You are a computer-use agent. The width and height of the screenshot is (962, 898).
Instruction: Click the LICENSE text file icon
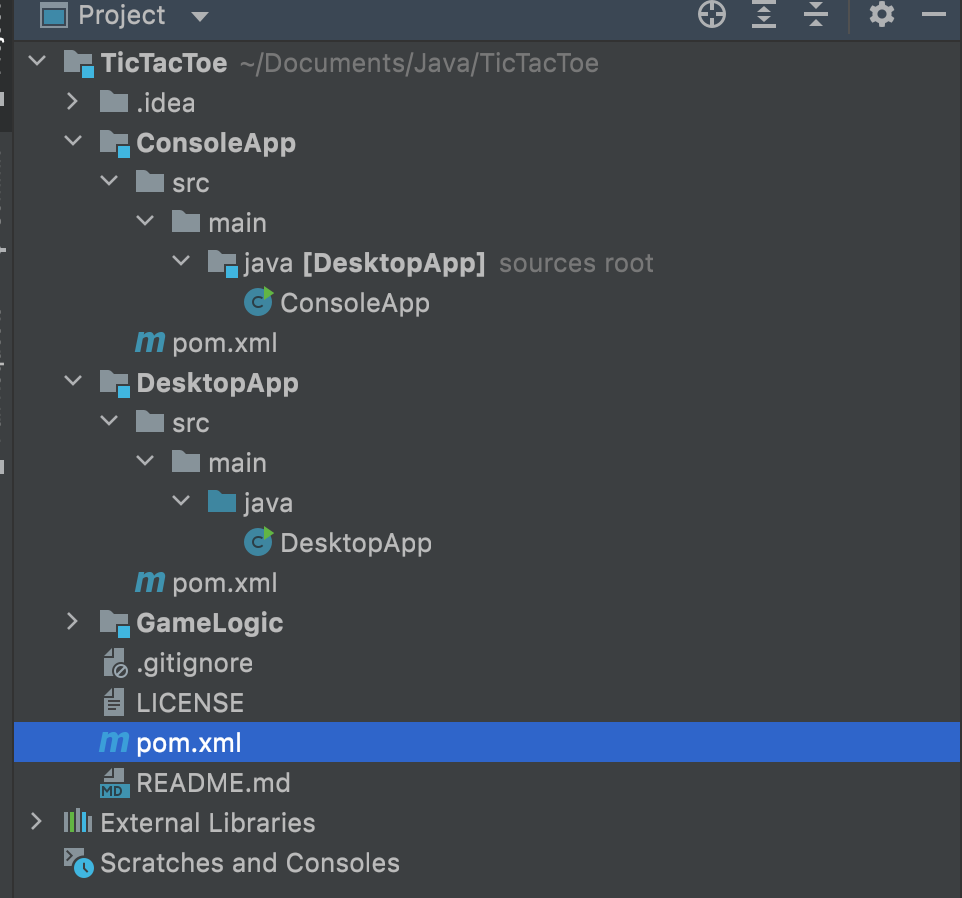pos(114,702)
